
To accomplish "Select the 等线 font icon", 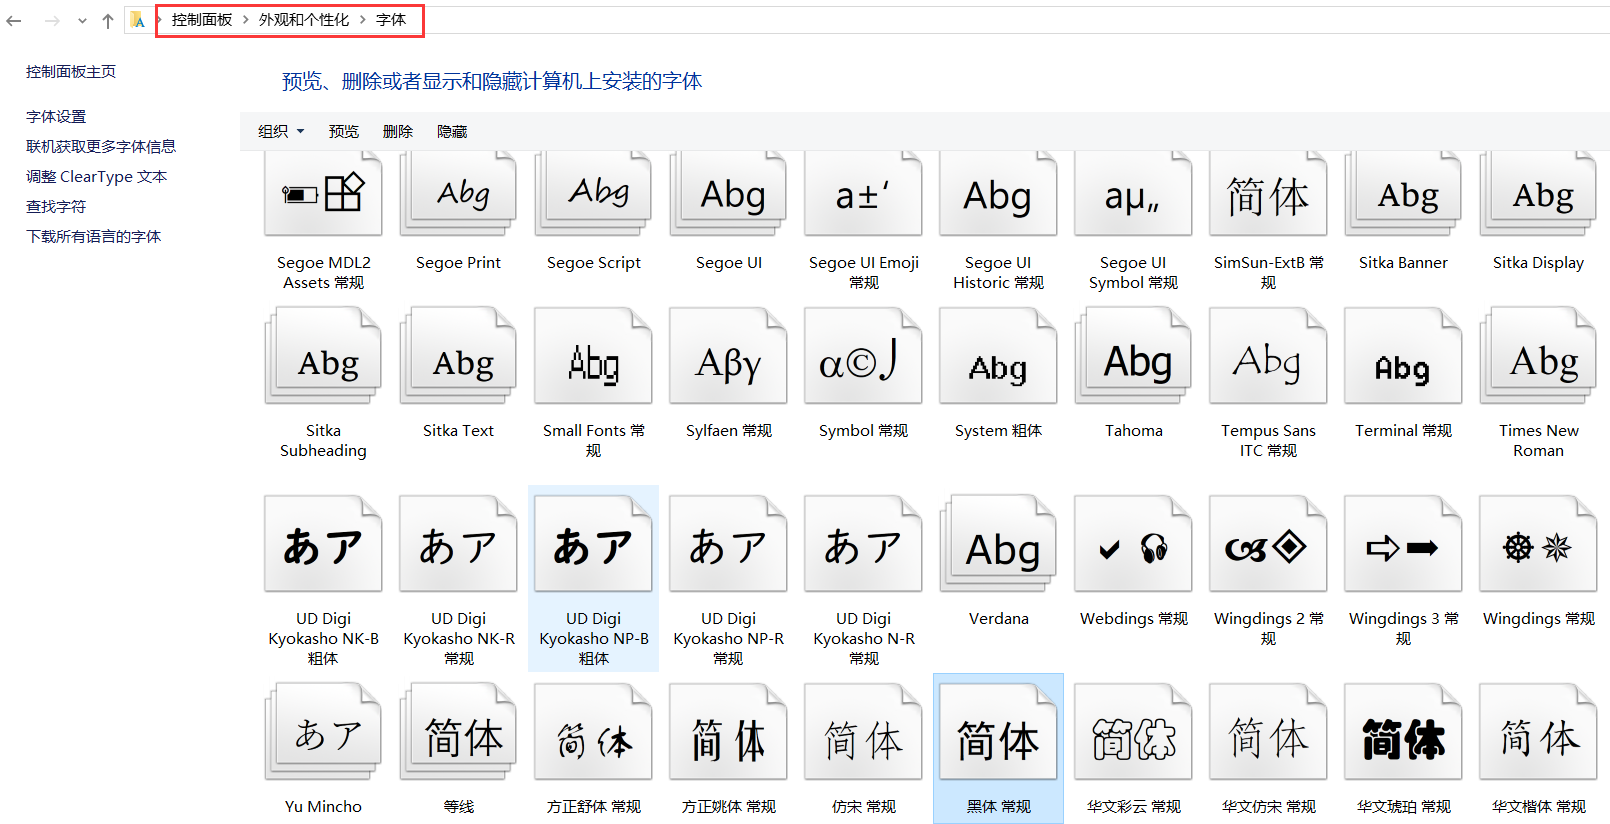I will pyautogui.click(x=458, y=732).
